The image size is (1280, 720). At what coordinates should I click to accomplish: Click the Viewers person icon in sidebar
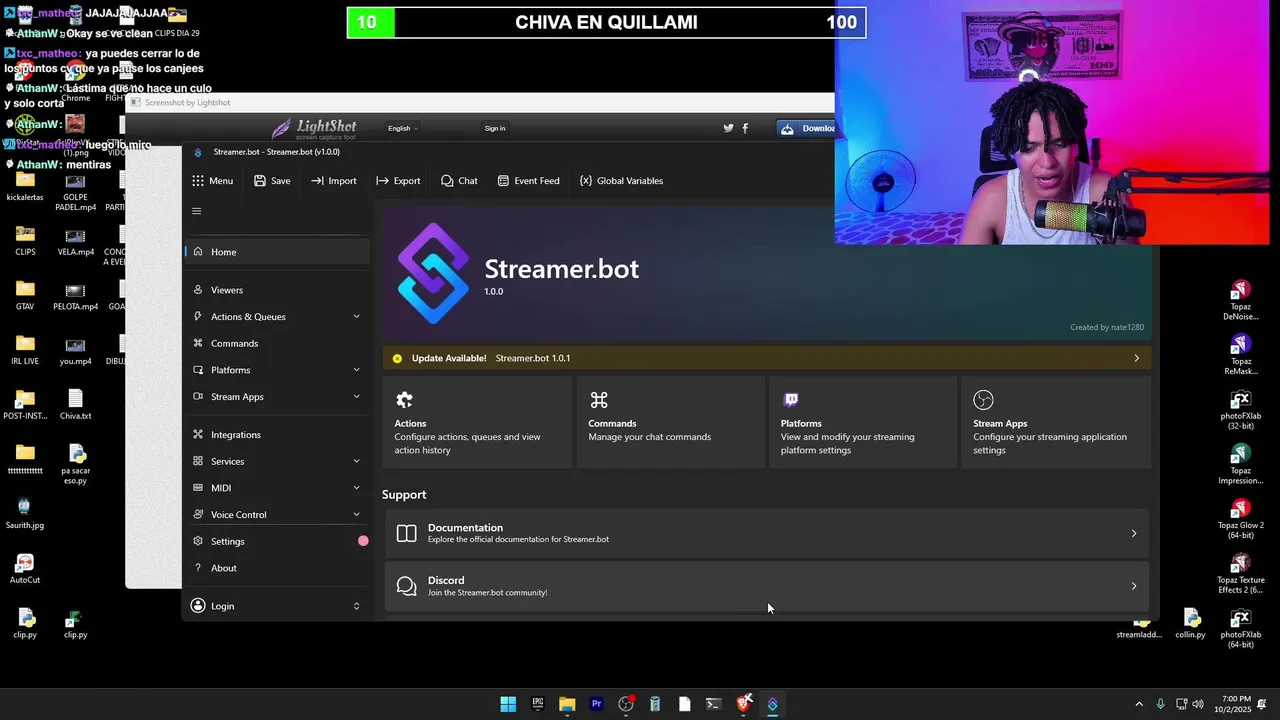198,290
